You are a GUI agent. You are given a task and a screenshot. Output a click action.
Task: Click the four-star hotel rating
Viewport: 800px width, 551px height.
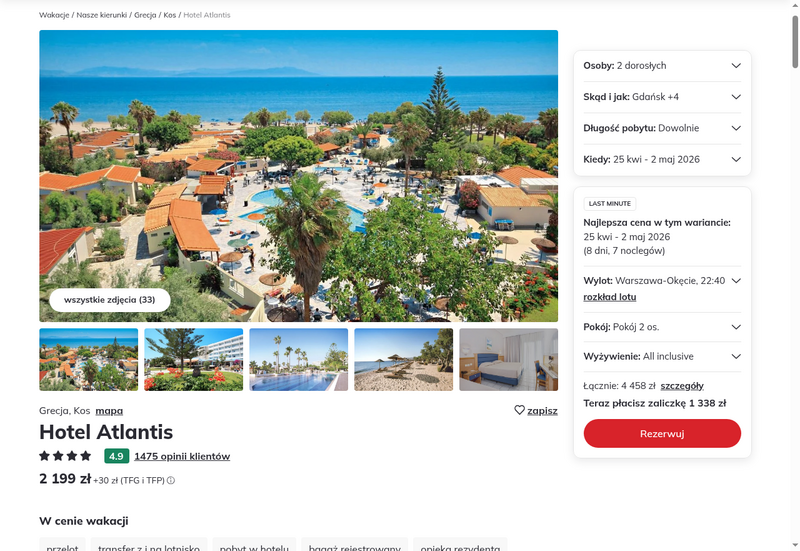(x=65, y=456)
